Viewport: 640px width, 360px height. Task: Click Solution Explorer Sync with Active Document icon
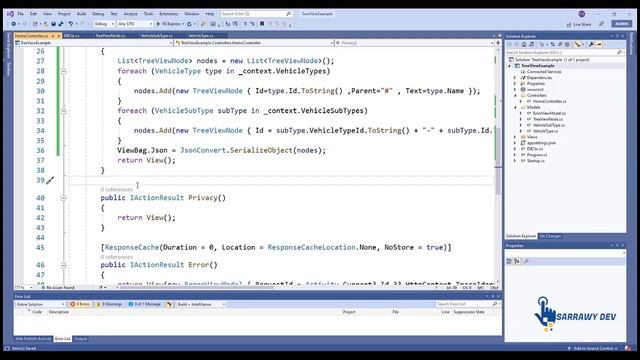(553, 44)
